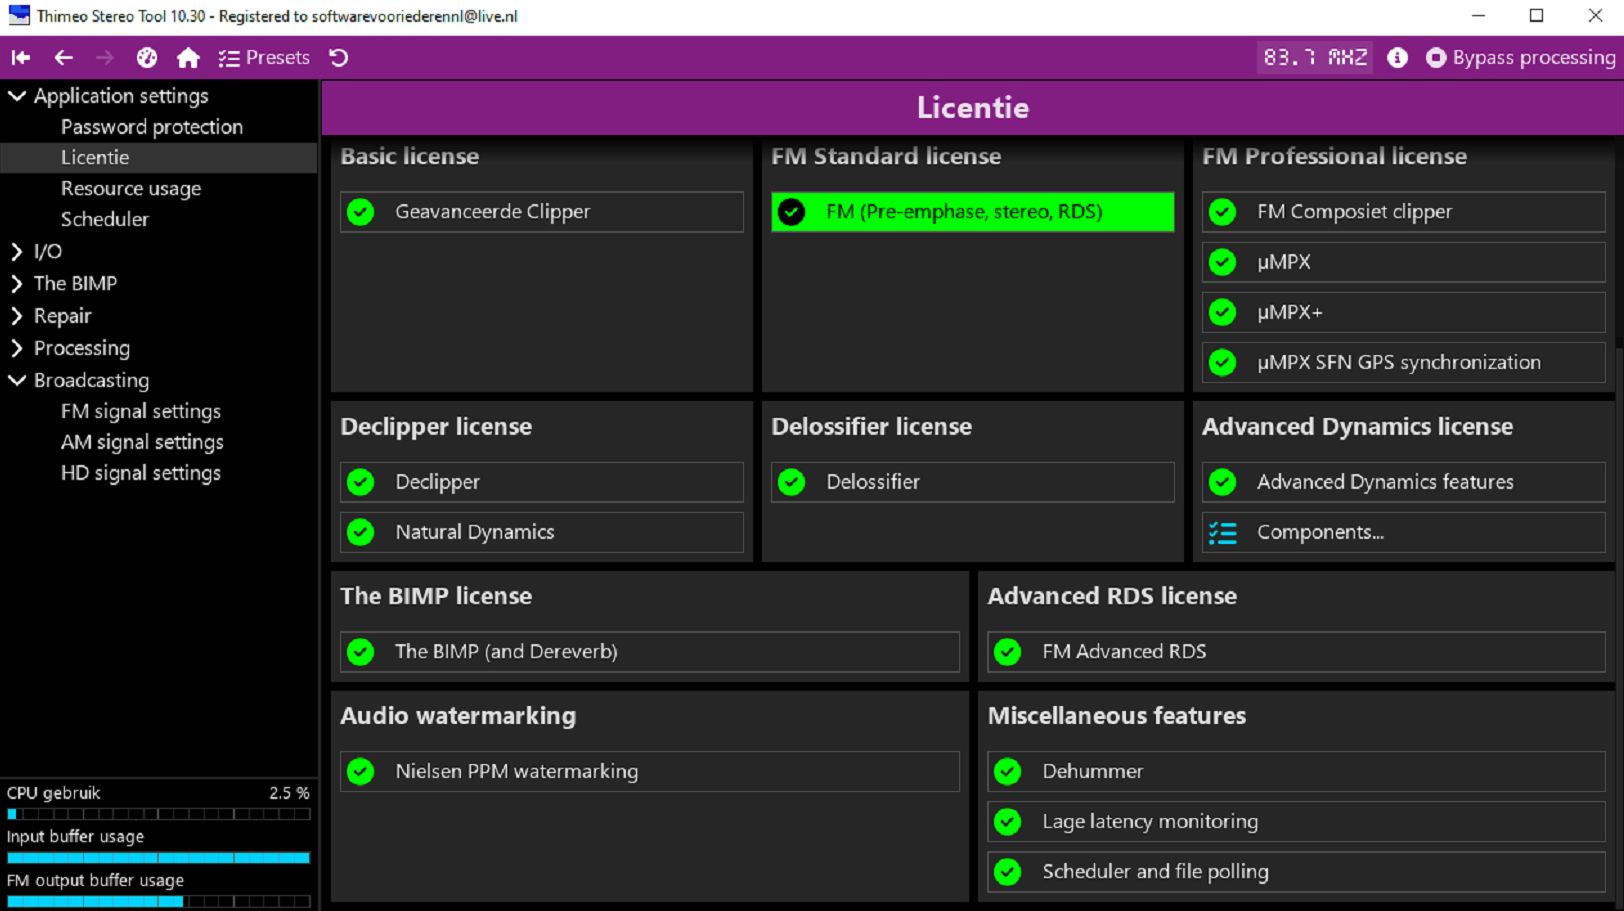This screenshot has width=1624, height=911.
Task: Click Scheduler and file polling check icon
Action: click(x=1008, y=872)
